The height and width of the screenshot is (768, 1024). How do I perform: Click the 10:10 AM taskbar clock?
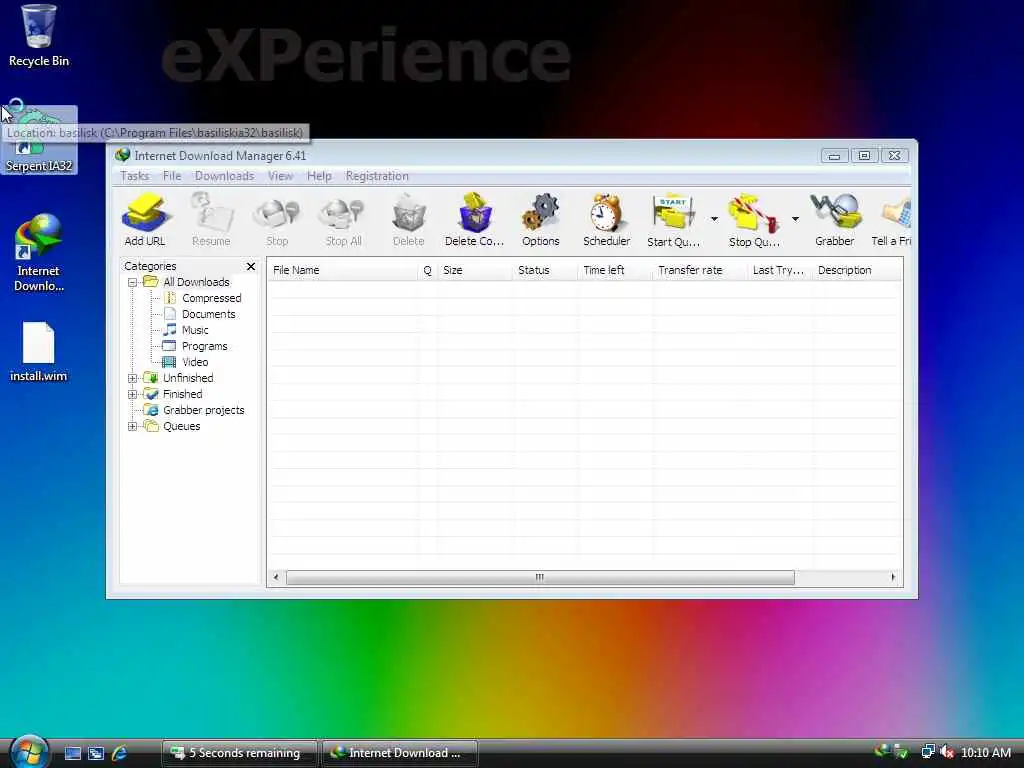click(986, 753)
